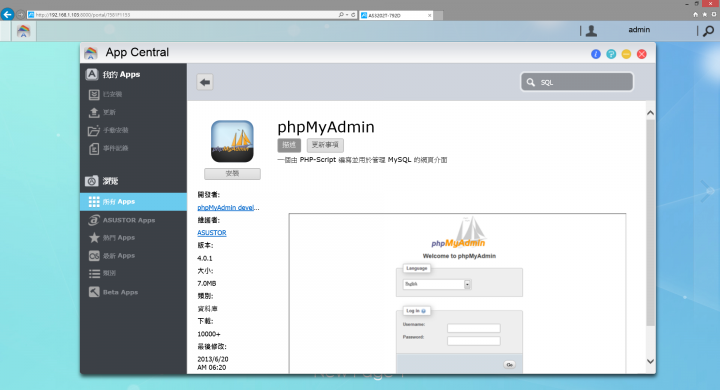The width and height of the screenshot is (720, 390).
Task: Switch to the Description (描述) tab
Action: pyautogui.click(x=289, y=145)
